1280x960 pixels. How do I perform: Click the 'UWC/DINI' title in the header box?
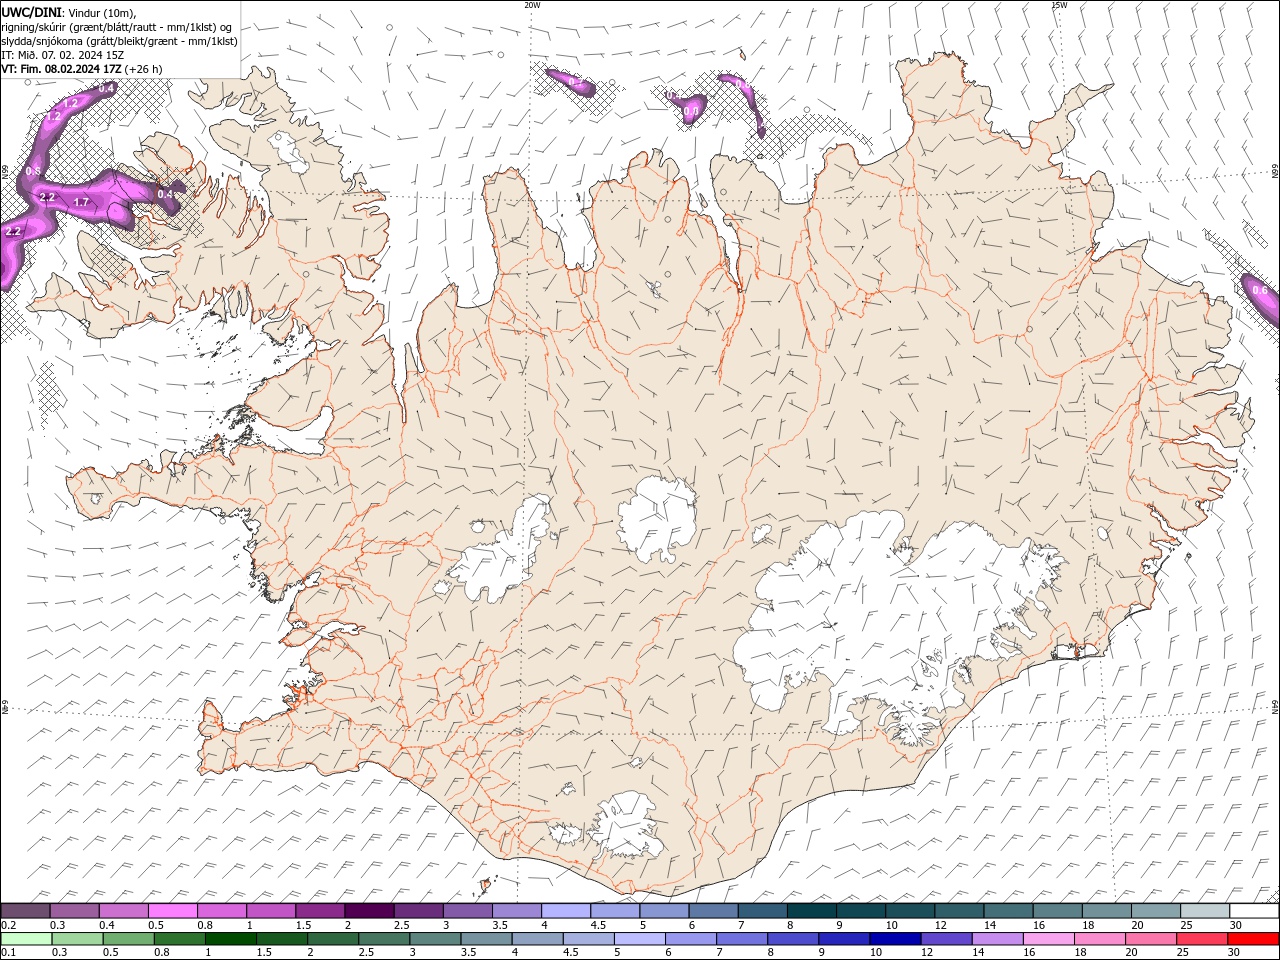click(x=32, y=11)
